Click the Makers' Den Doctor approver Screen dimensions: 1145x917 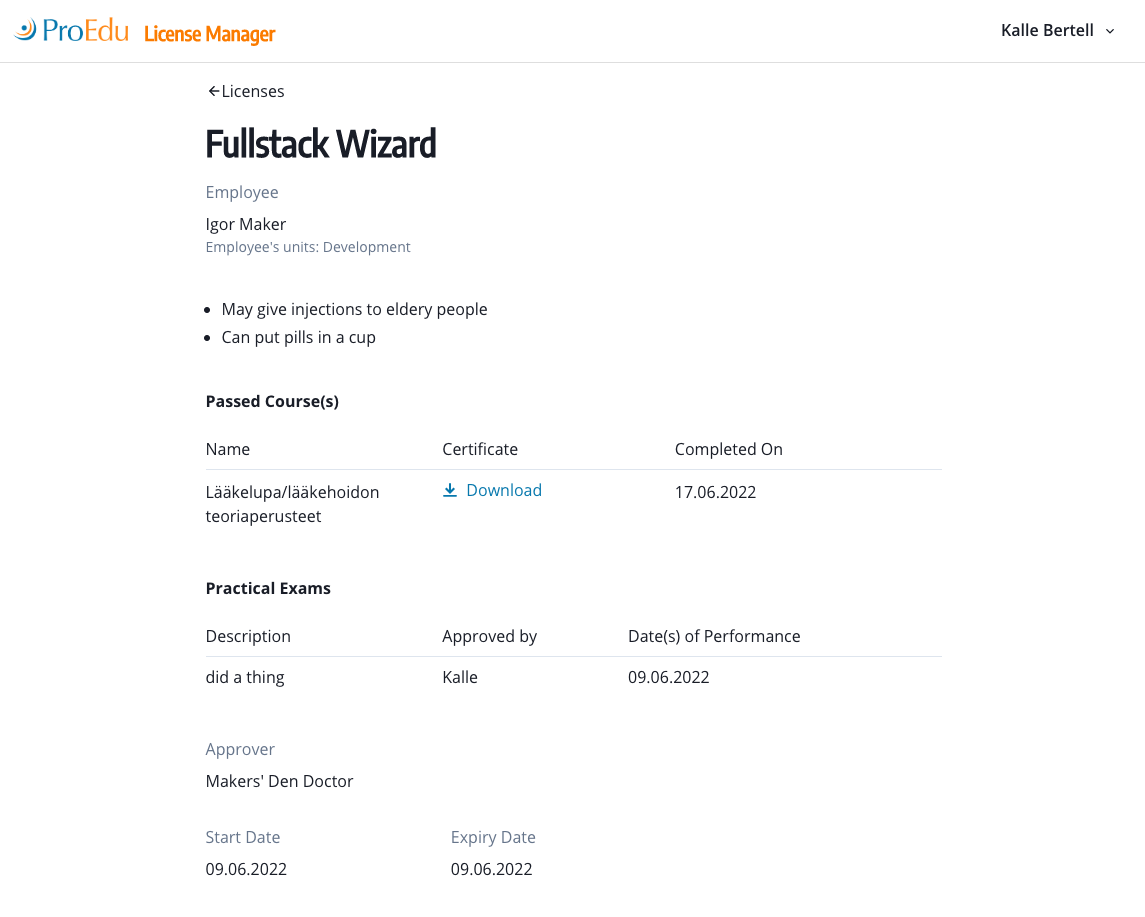coord(279,781)
